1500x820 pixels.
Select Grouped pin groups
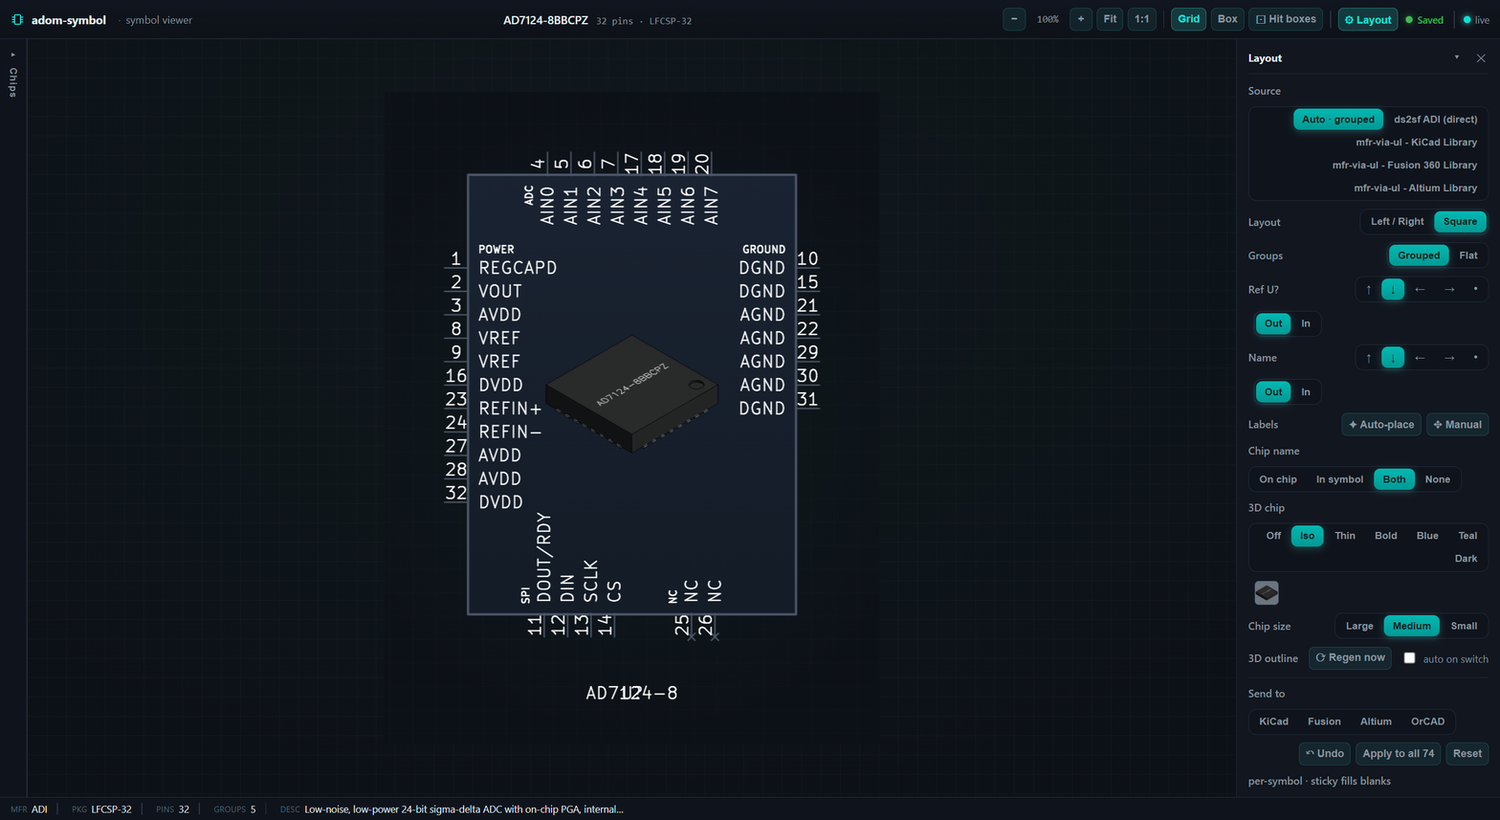(x=1418, y=256)
